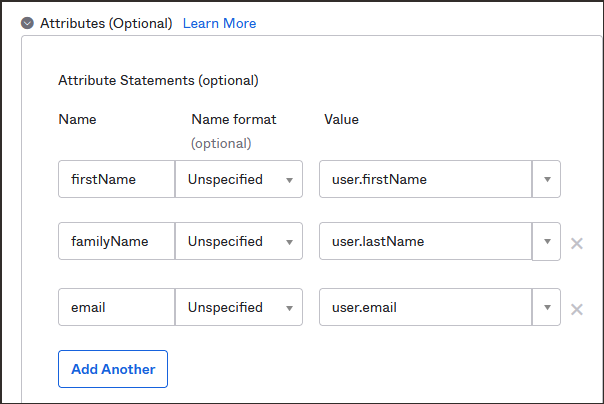Image resolution: width=604 pixels, height=404 pixels.
Task: Click the Name format column label
Action: 233,119
